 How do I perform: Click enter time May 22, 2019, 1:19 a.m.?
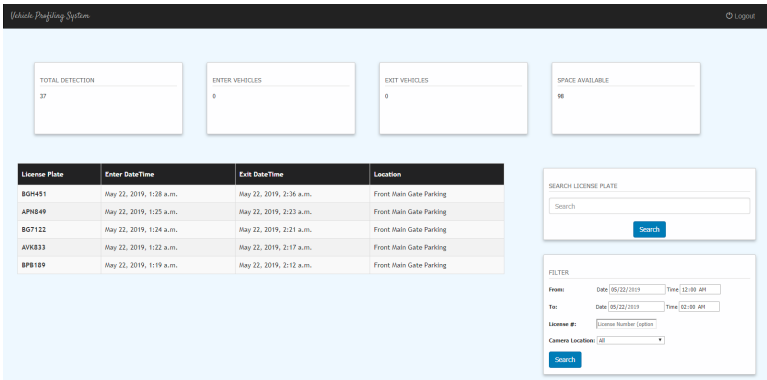(x=141, y=265)
